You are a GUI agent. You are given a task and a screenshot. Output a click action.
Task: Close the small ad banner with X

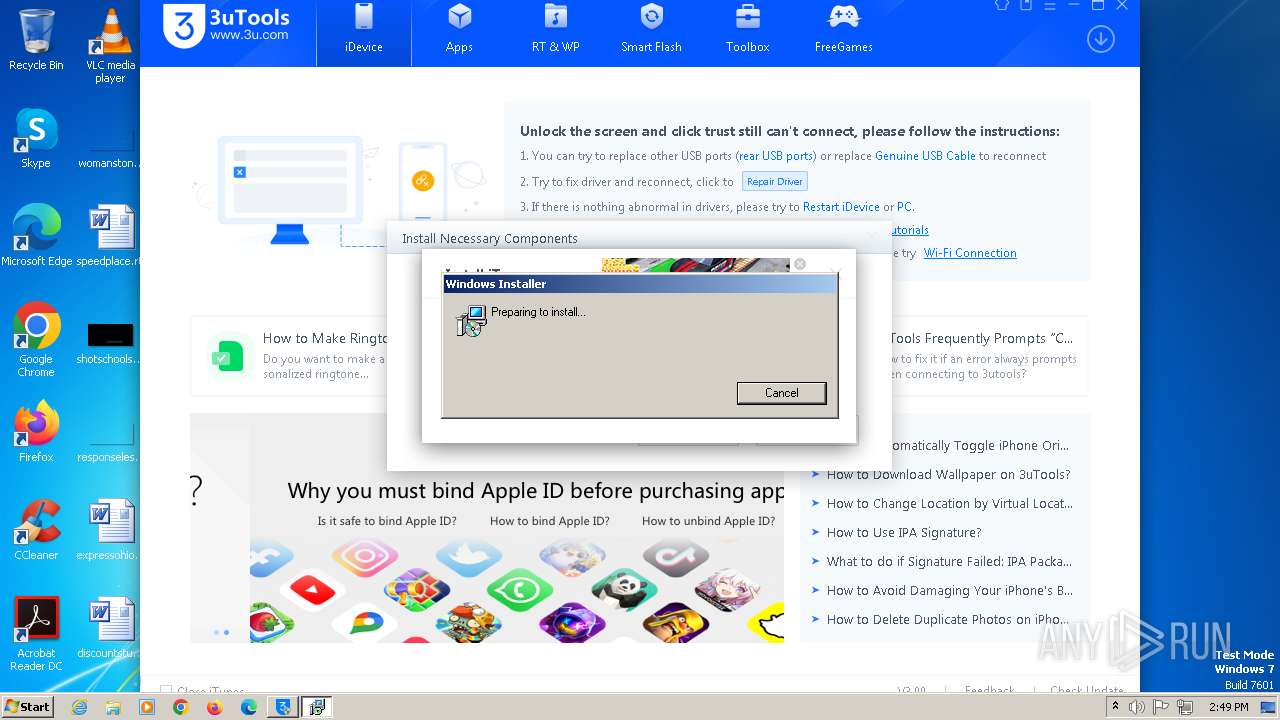coord(799,265)
